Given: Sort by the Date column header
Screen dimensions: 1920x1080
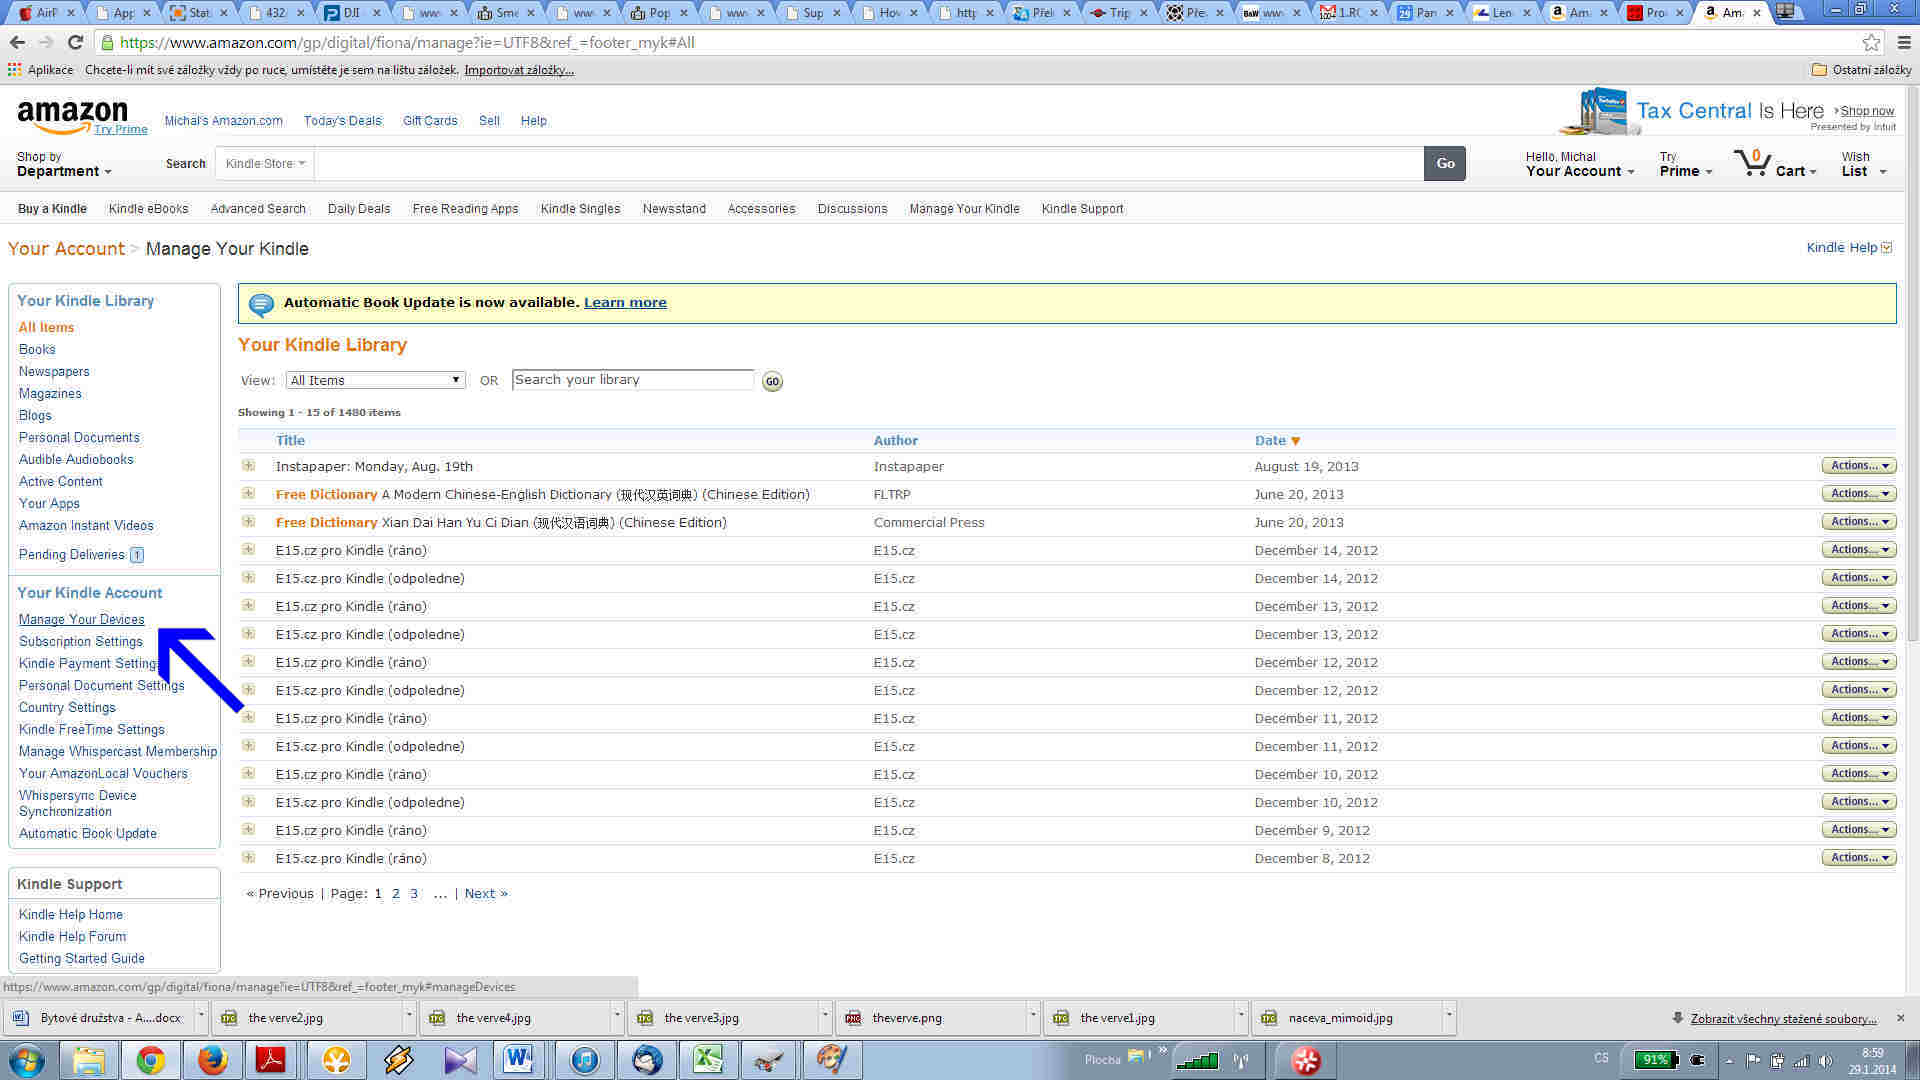Looking at the screenshot, I should point(1277,441).
